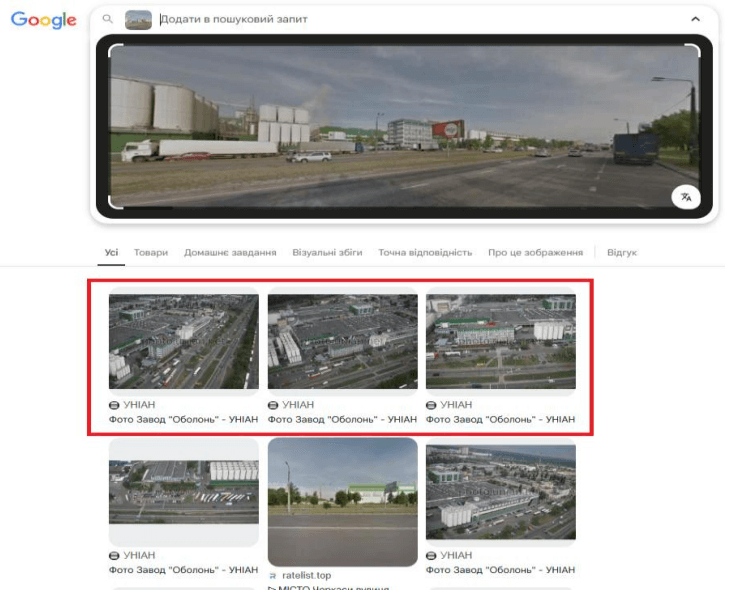Click the translate icon on the image

686,197
